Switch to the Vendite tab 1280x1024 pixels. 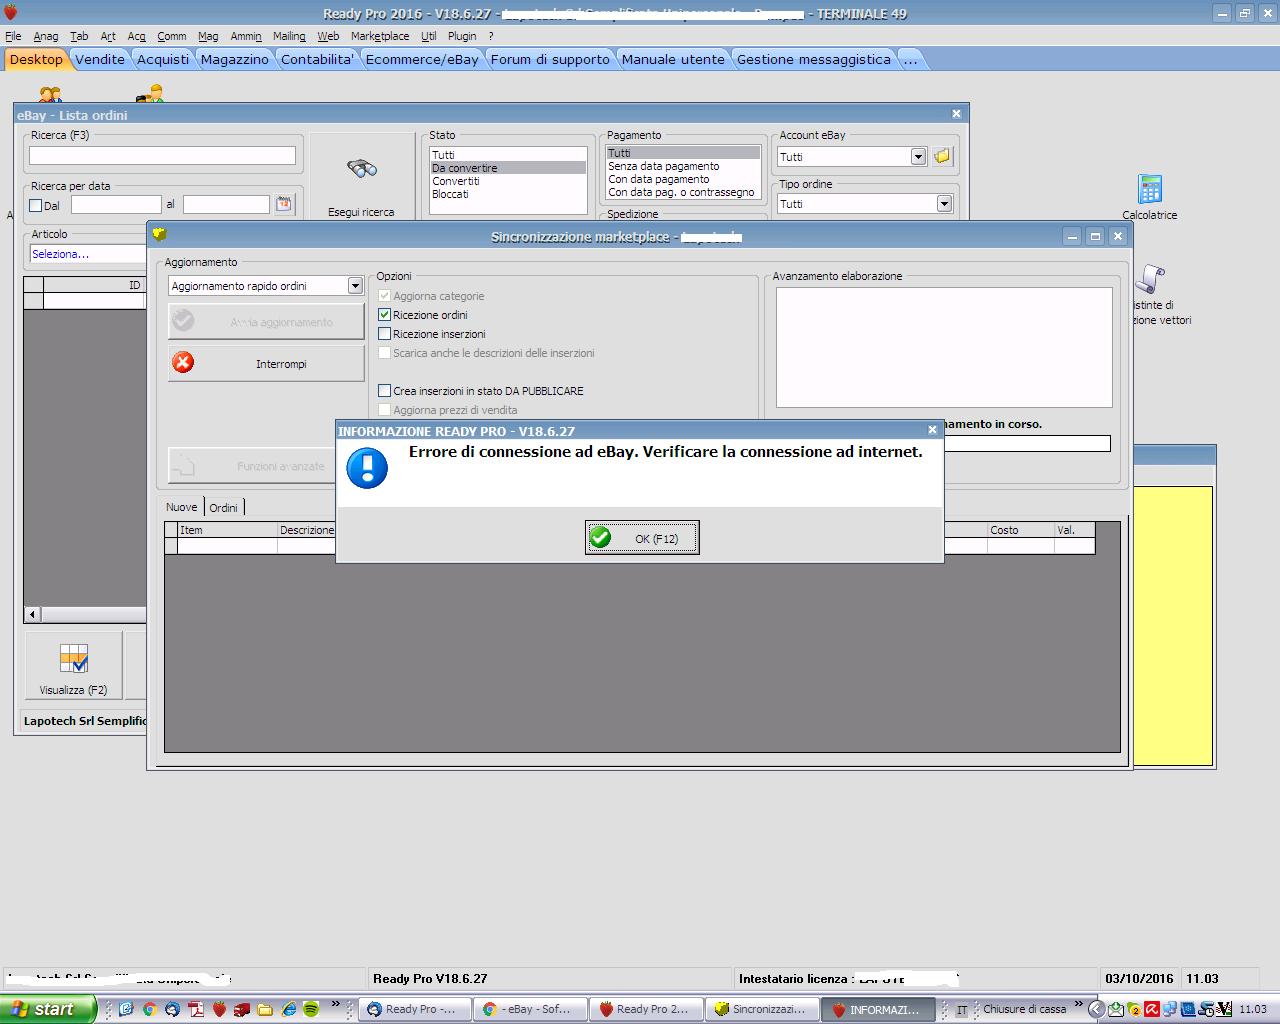coord(100,60)
